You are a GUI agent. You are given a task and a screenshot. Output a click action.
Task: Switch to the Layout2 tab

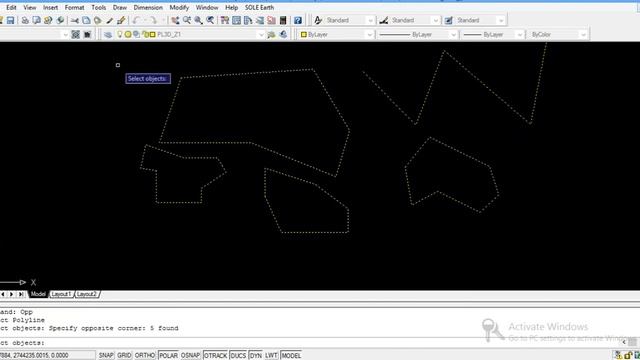87,294
